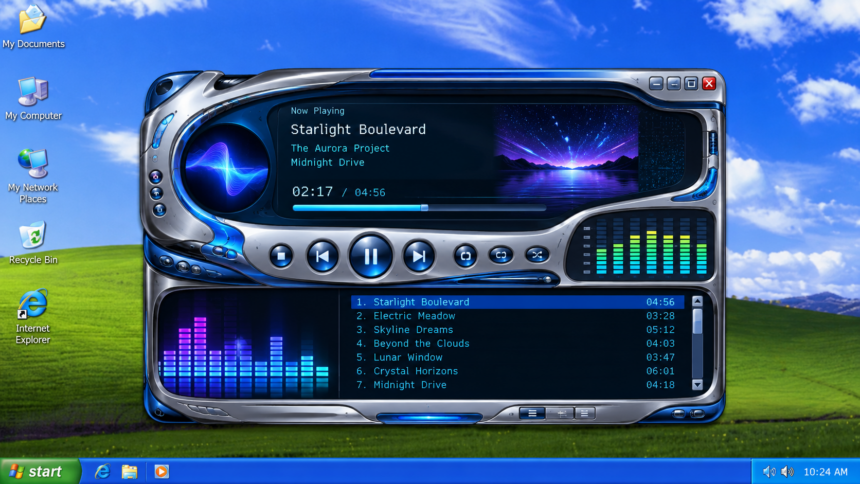Adjust the volume slider knob below controls
The height and width of the screenshot is (484, 860).
tap(547, 279)
